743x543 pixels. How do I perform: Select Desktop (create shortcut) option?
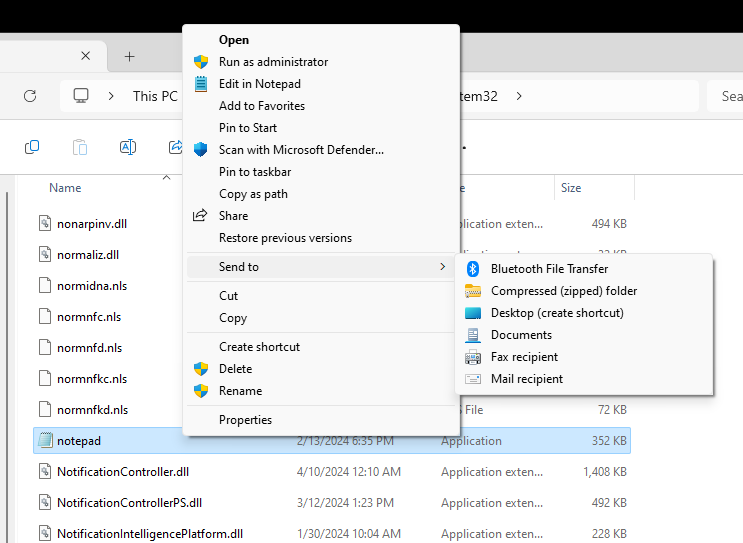[557, 313]
